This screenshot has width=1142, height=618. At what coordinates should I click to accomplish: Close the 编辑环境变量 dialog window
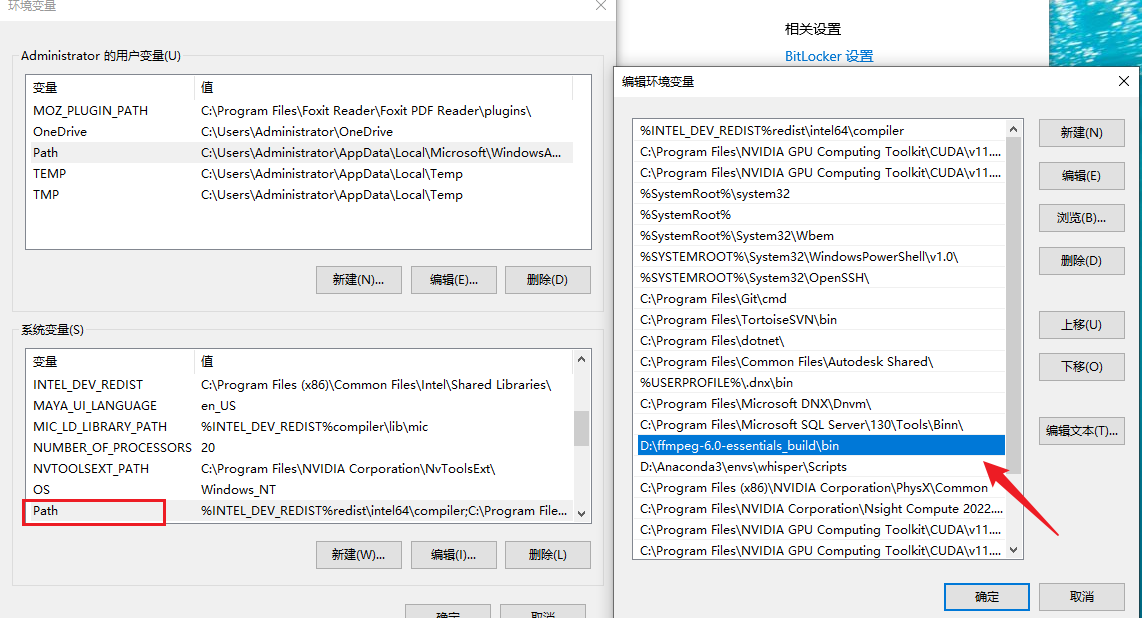1122,82
